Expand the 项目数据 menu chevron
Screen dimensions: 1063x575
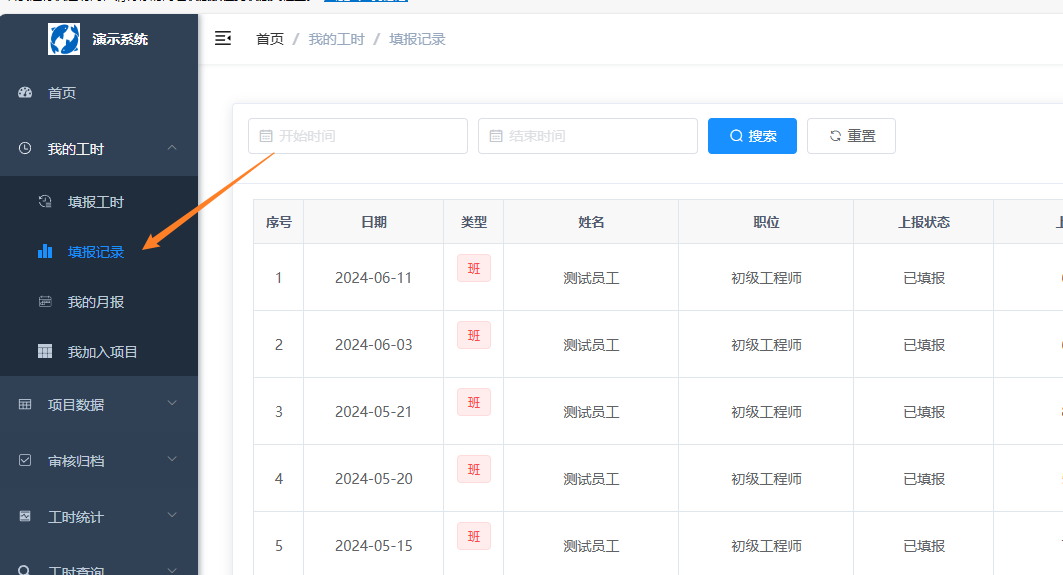coord(172,403)
